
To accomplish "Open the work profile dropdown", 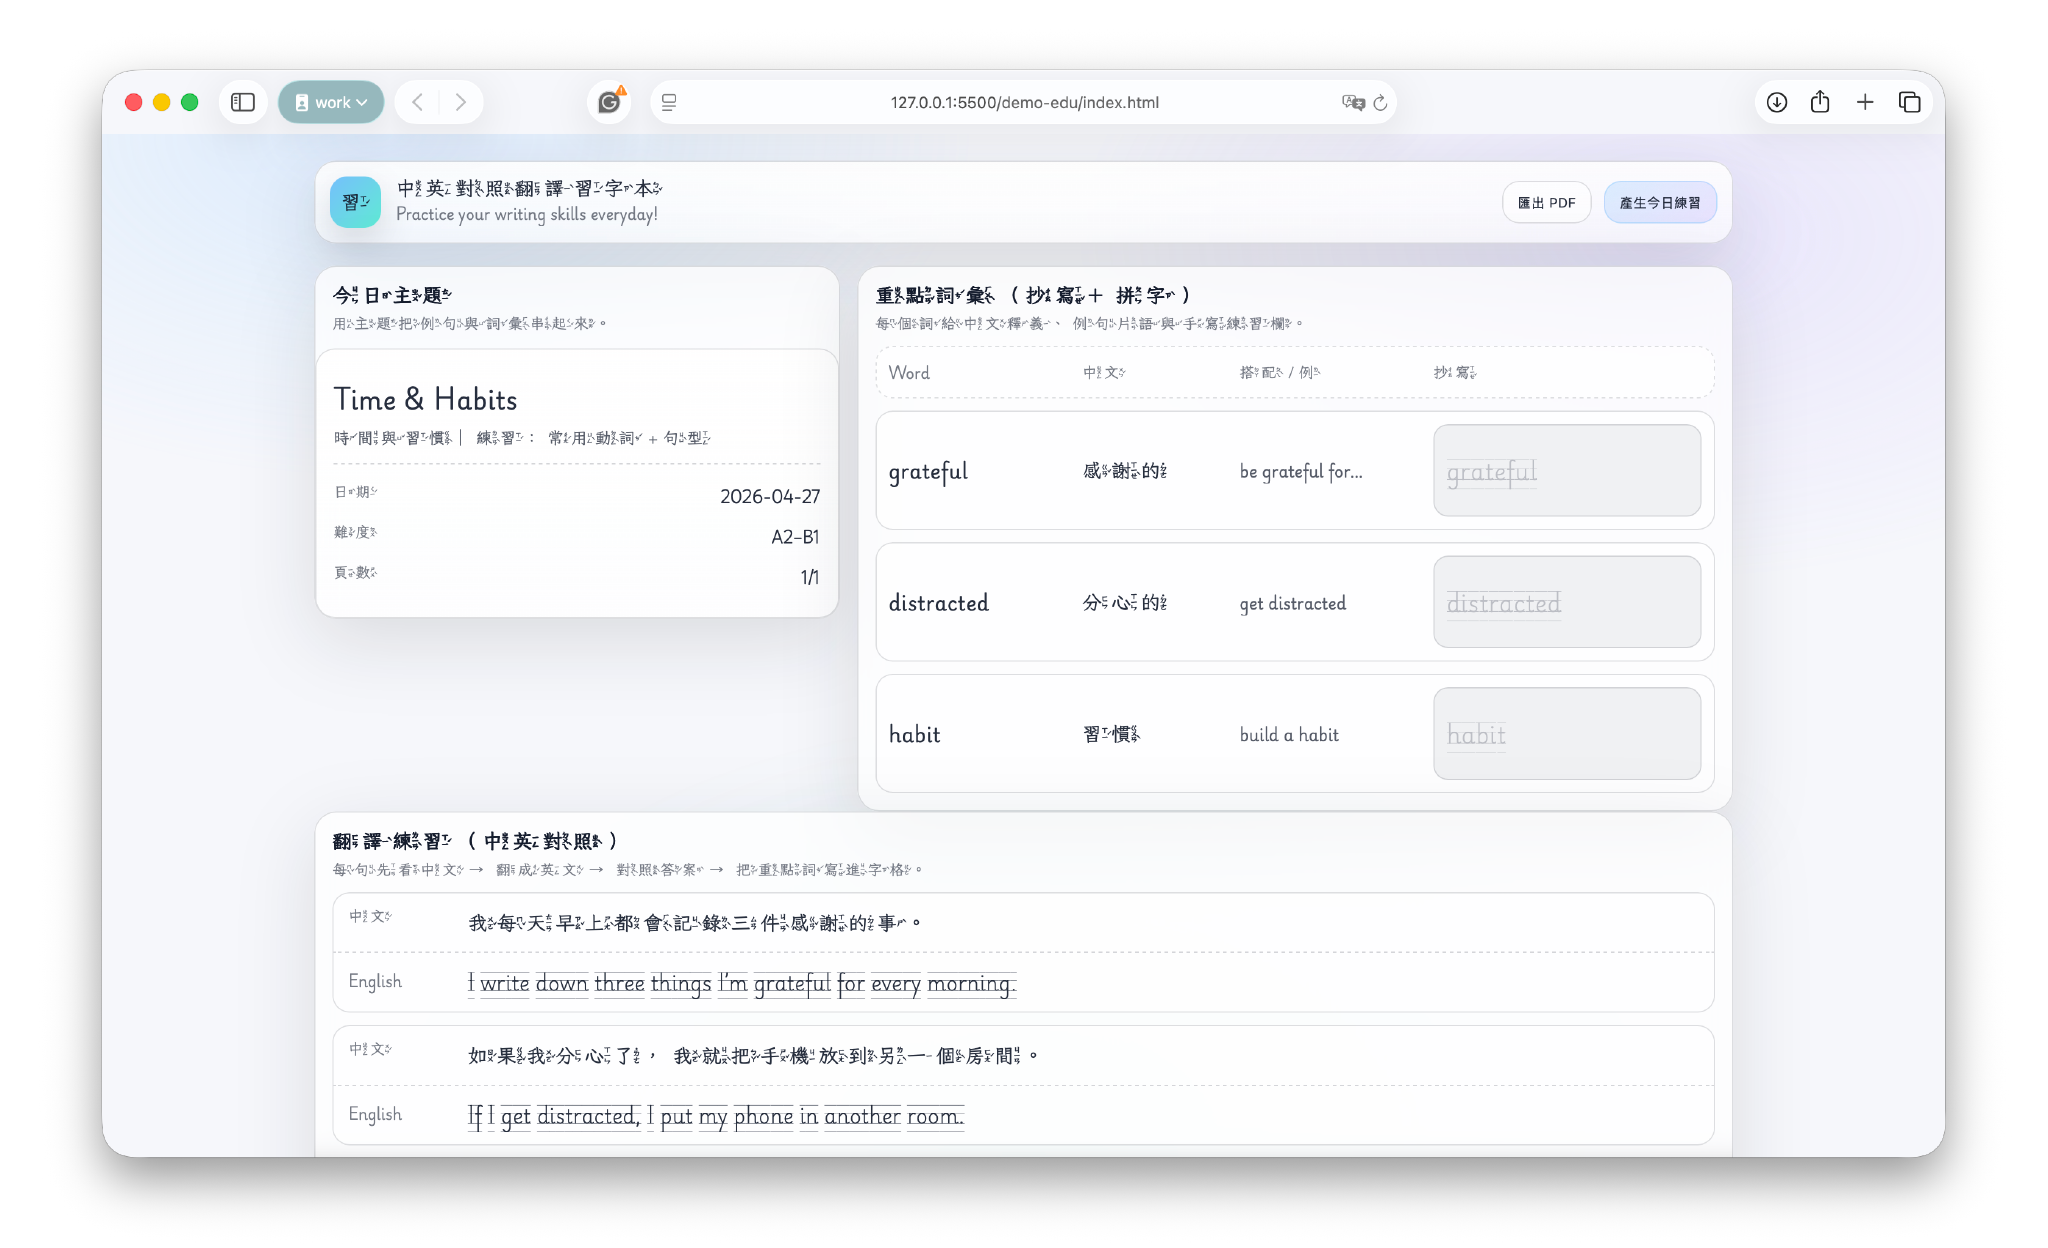I will point(331,102).
